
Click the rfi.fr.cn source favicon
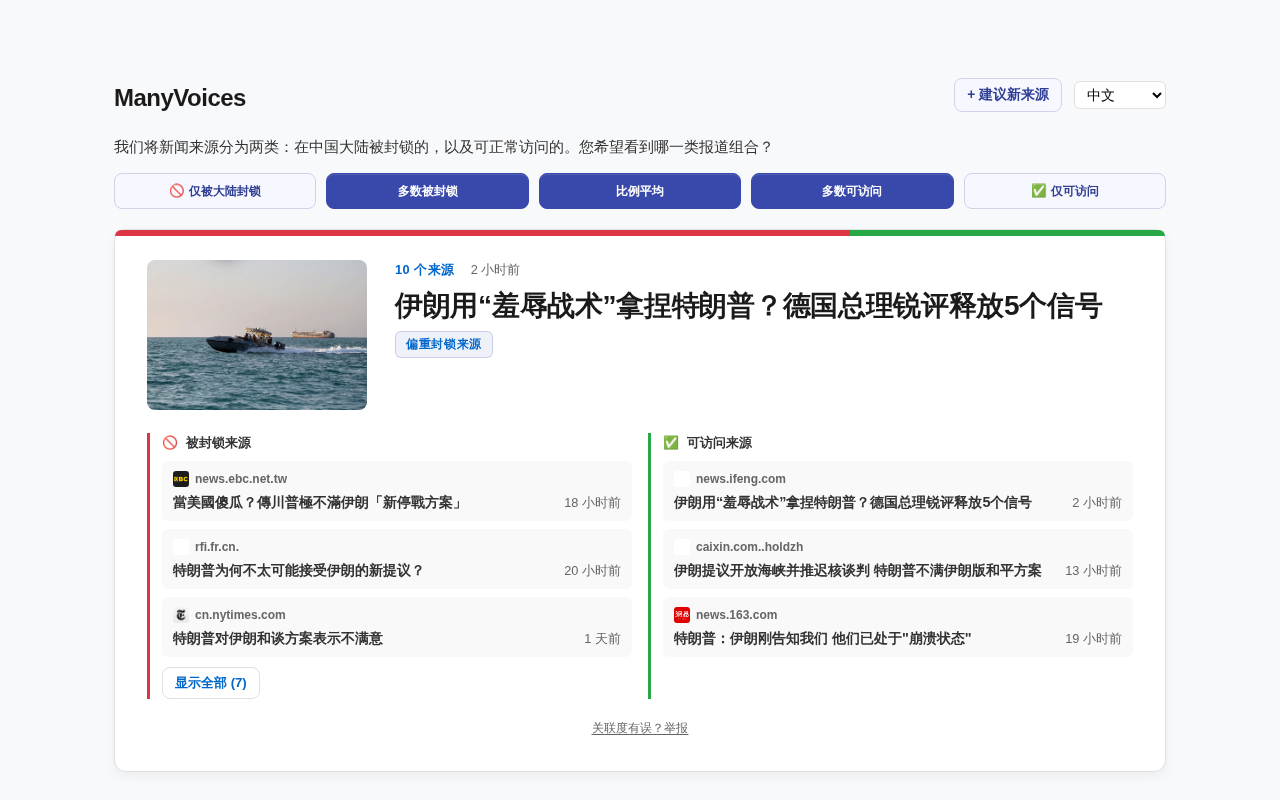[x=181, y=547]
